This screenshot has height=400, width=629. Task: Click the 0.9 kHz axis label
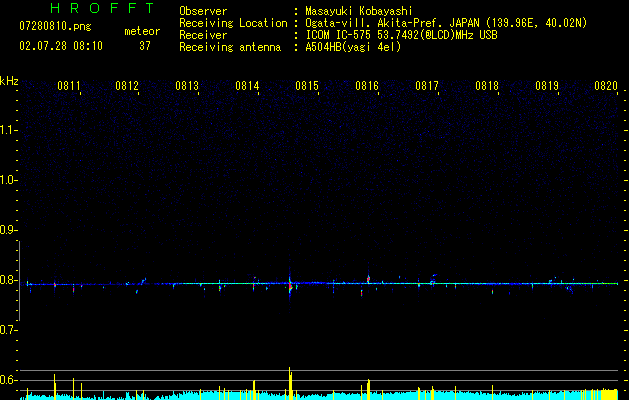click(x=8, y=230)
